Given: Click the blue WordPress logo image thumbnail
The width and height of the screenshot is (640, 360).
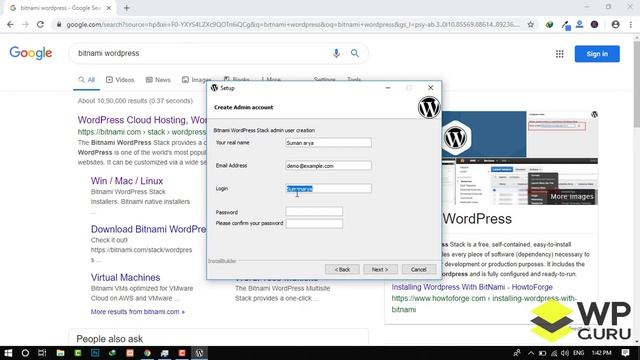Looking at the screenshot, I should 484,134.
